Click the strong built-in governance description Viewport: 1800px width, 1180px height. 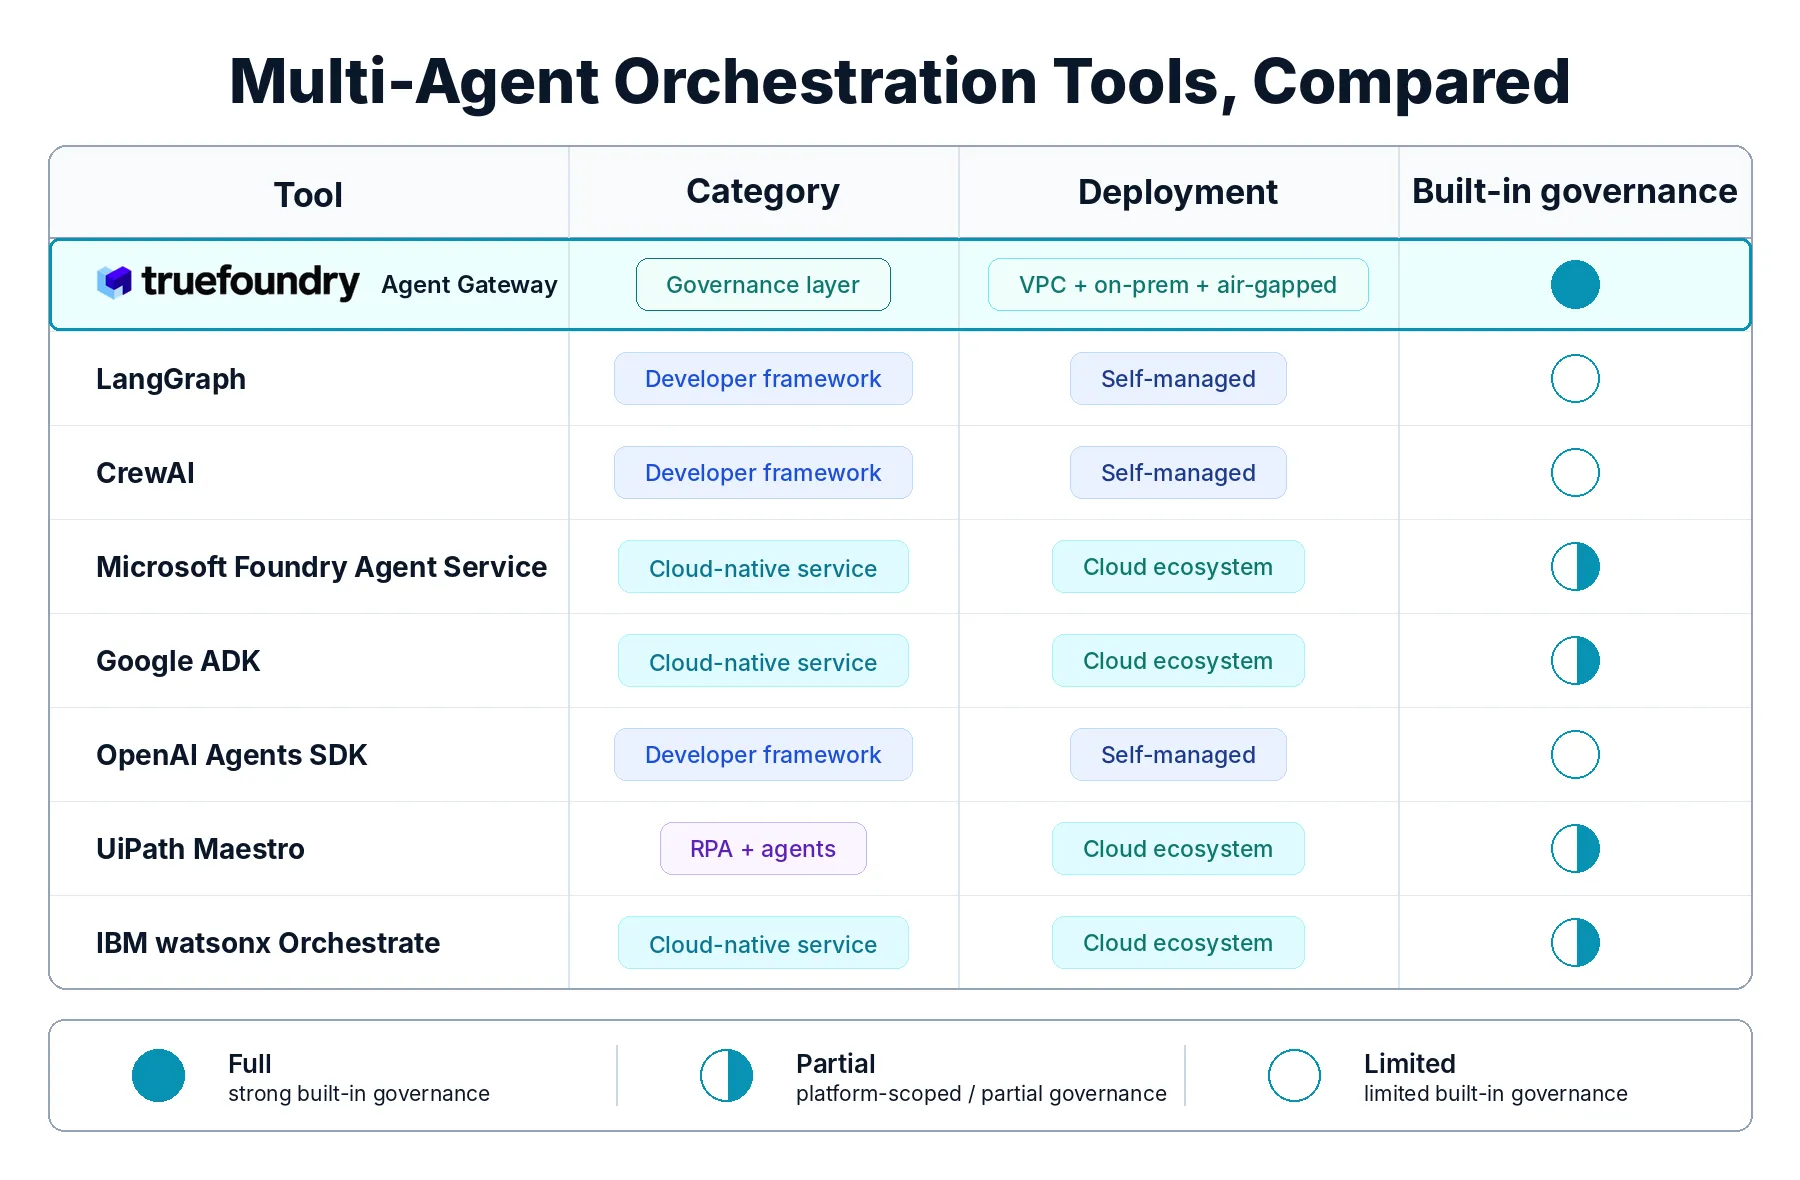358,1094
